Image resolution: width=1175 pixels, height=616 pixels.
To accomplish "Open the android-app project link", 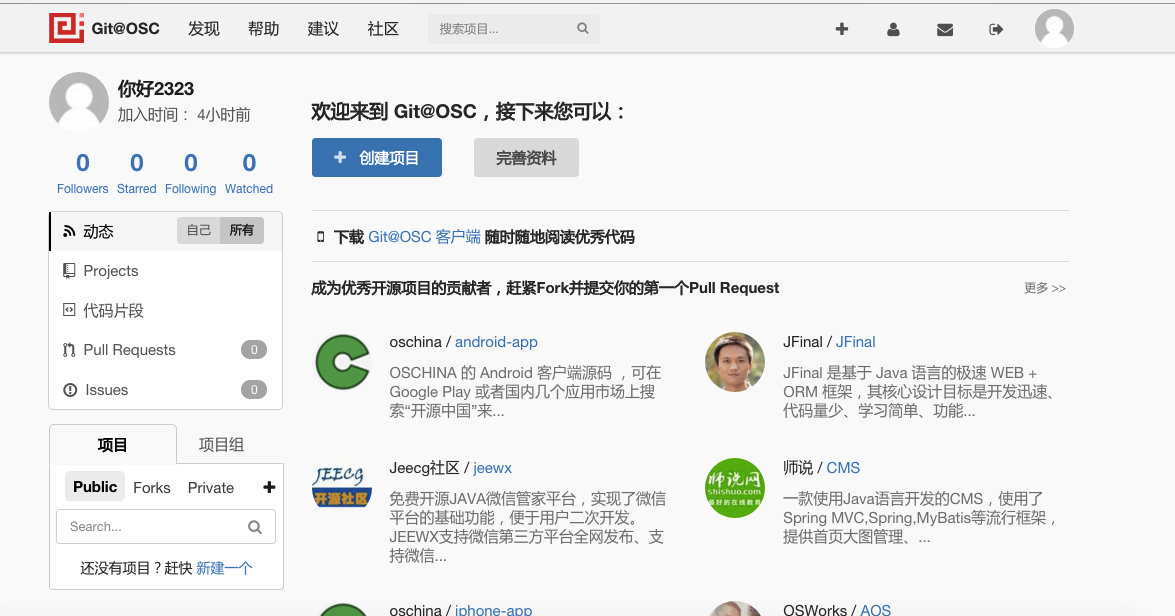I will [x=496, y=342].
